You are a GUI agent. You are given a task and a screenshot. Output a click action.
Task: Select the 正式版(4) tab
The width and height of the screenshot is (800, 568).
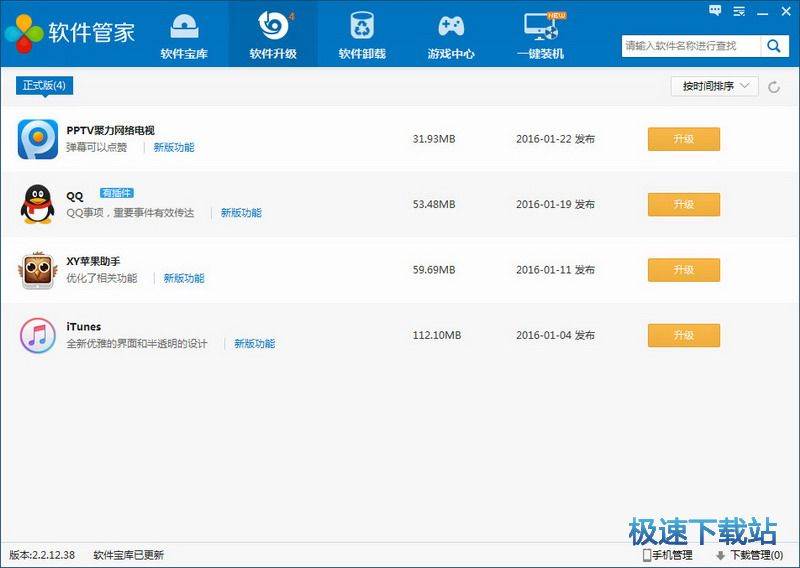pos(45,86)
